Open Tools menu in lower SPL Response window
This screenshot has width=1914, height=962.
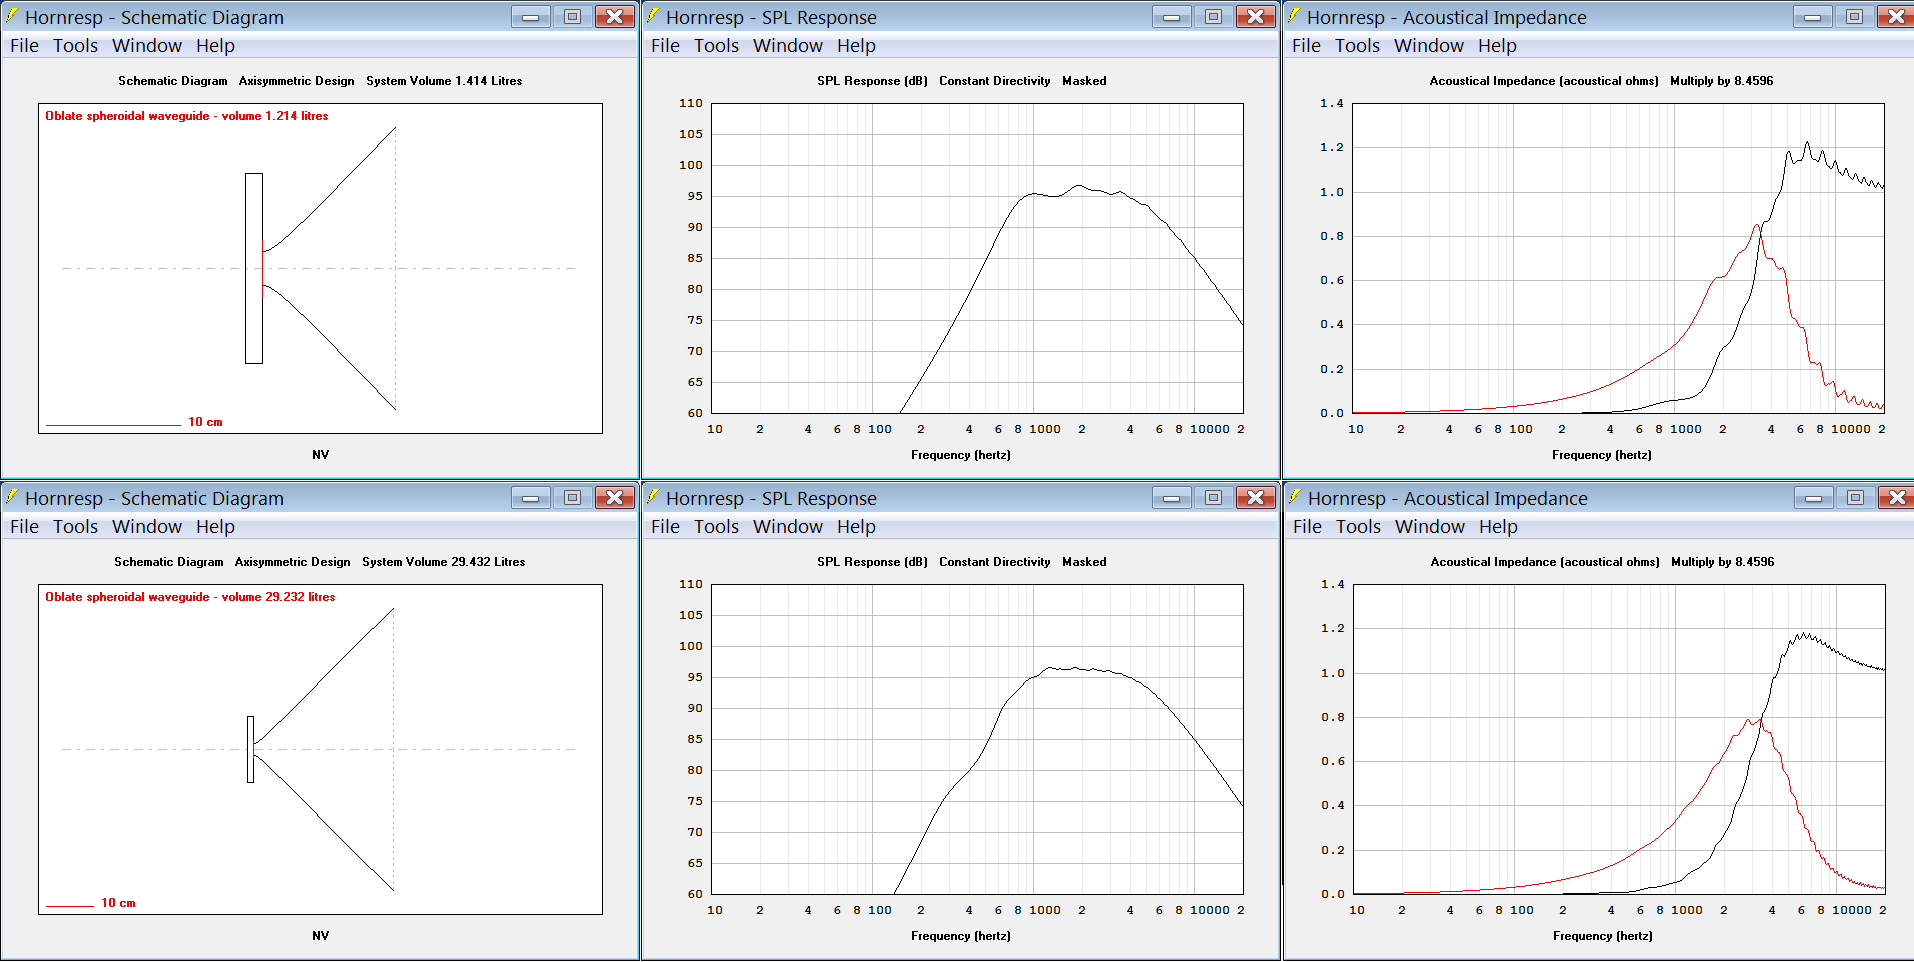[x=716, y=527]
